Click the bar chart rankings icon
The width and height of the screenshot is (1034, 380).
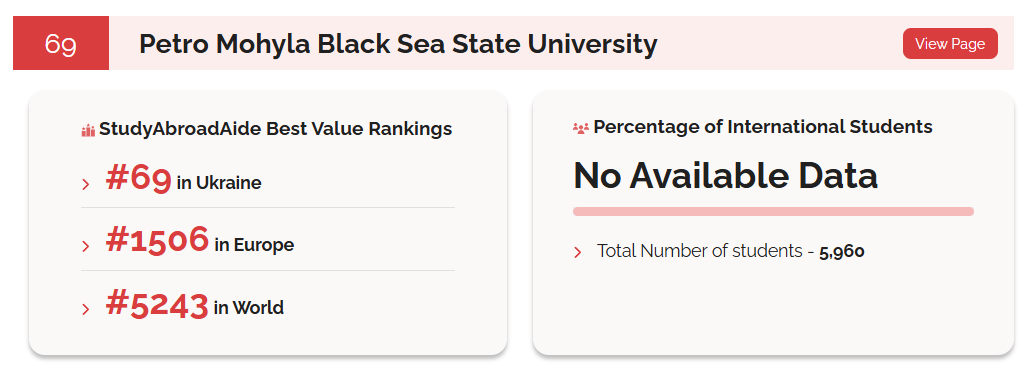tap(88, 130)
